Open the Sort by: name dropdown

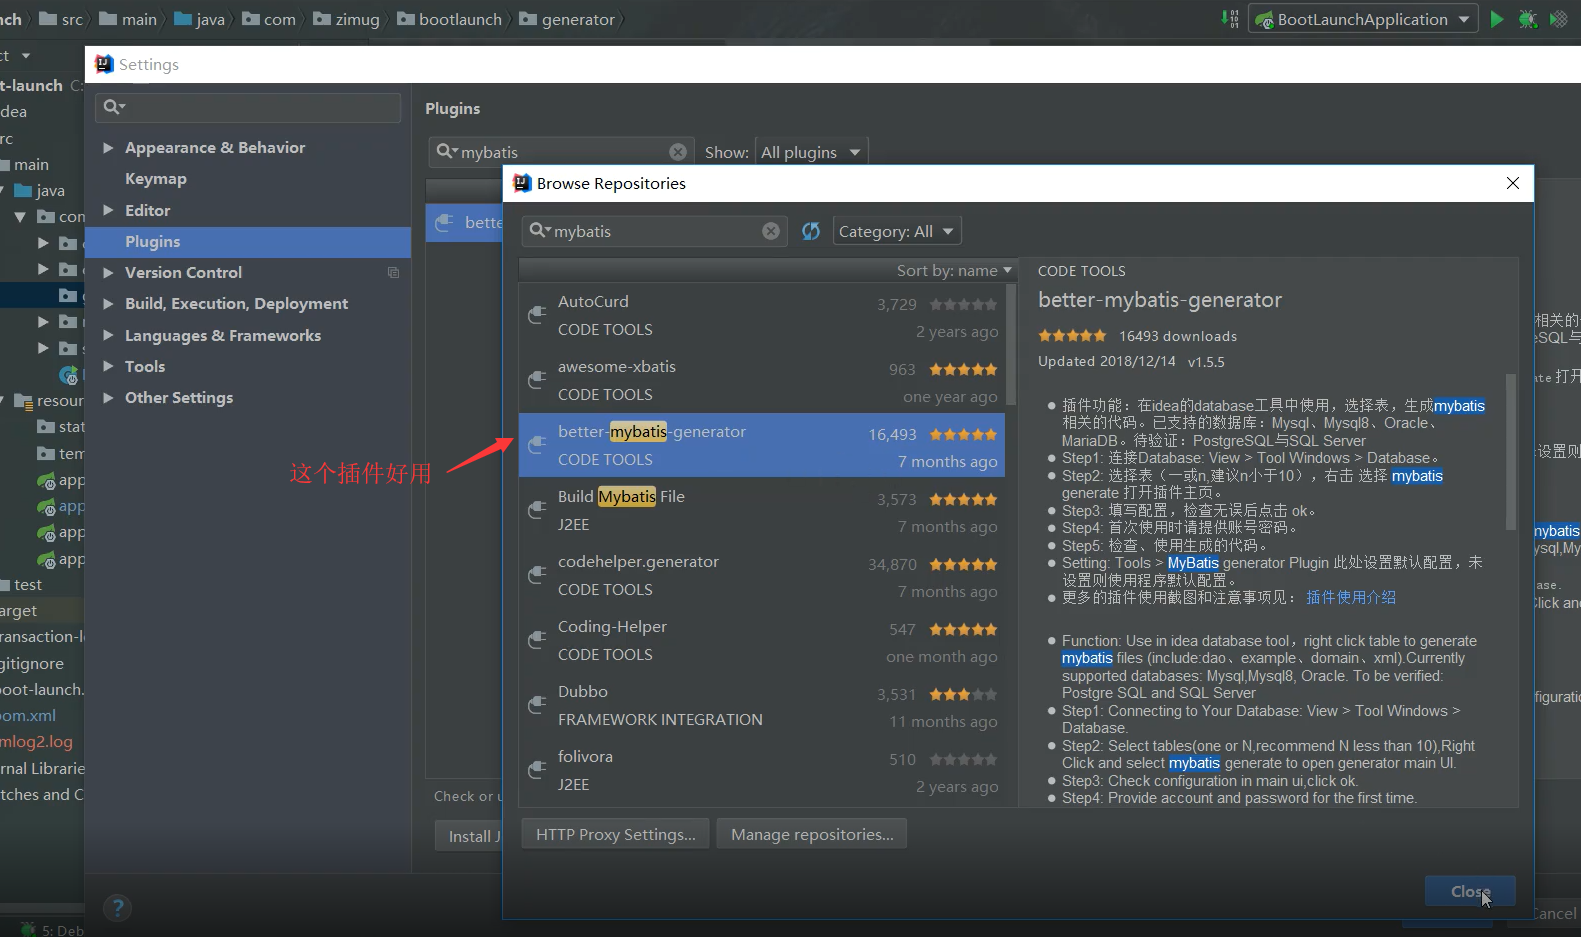(954, 270)
